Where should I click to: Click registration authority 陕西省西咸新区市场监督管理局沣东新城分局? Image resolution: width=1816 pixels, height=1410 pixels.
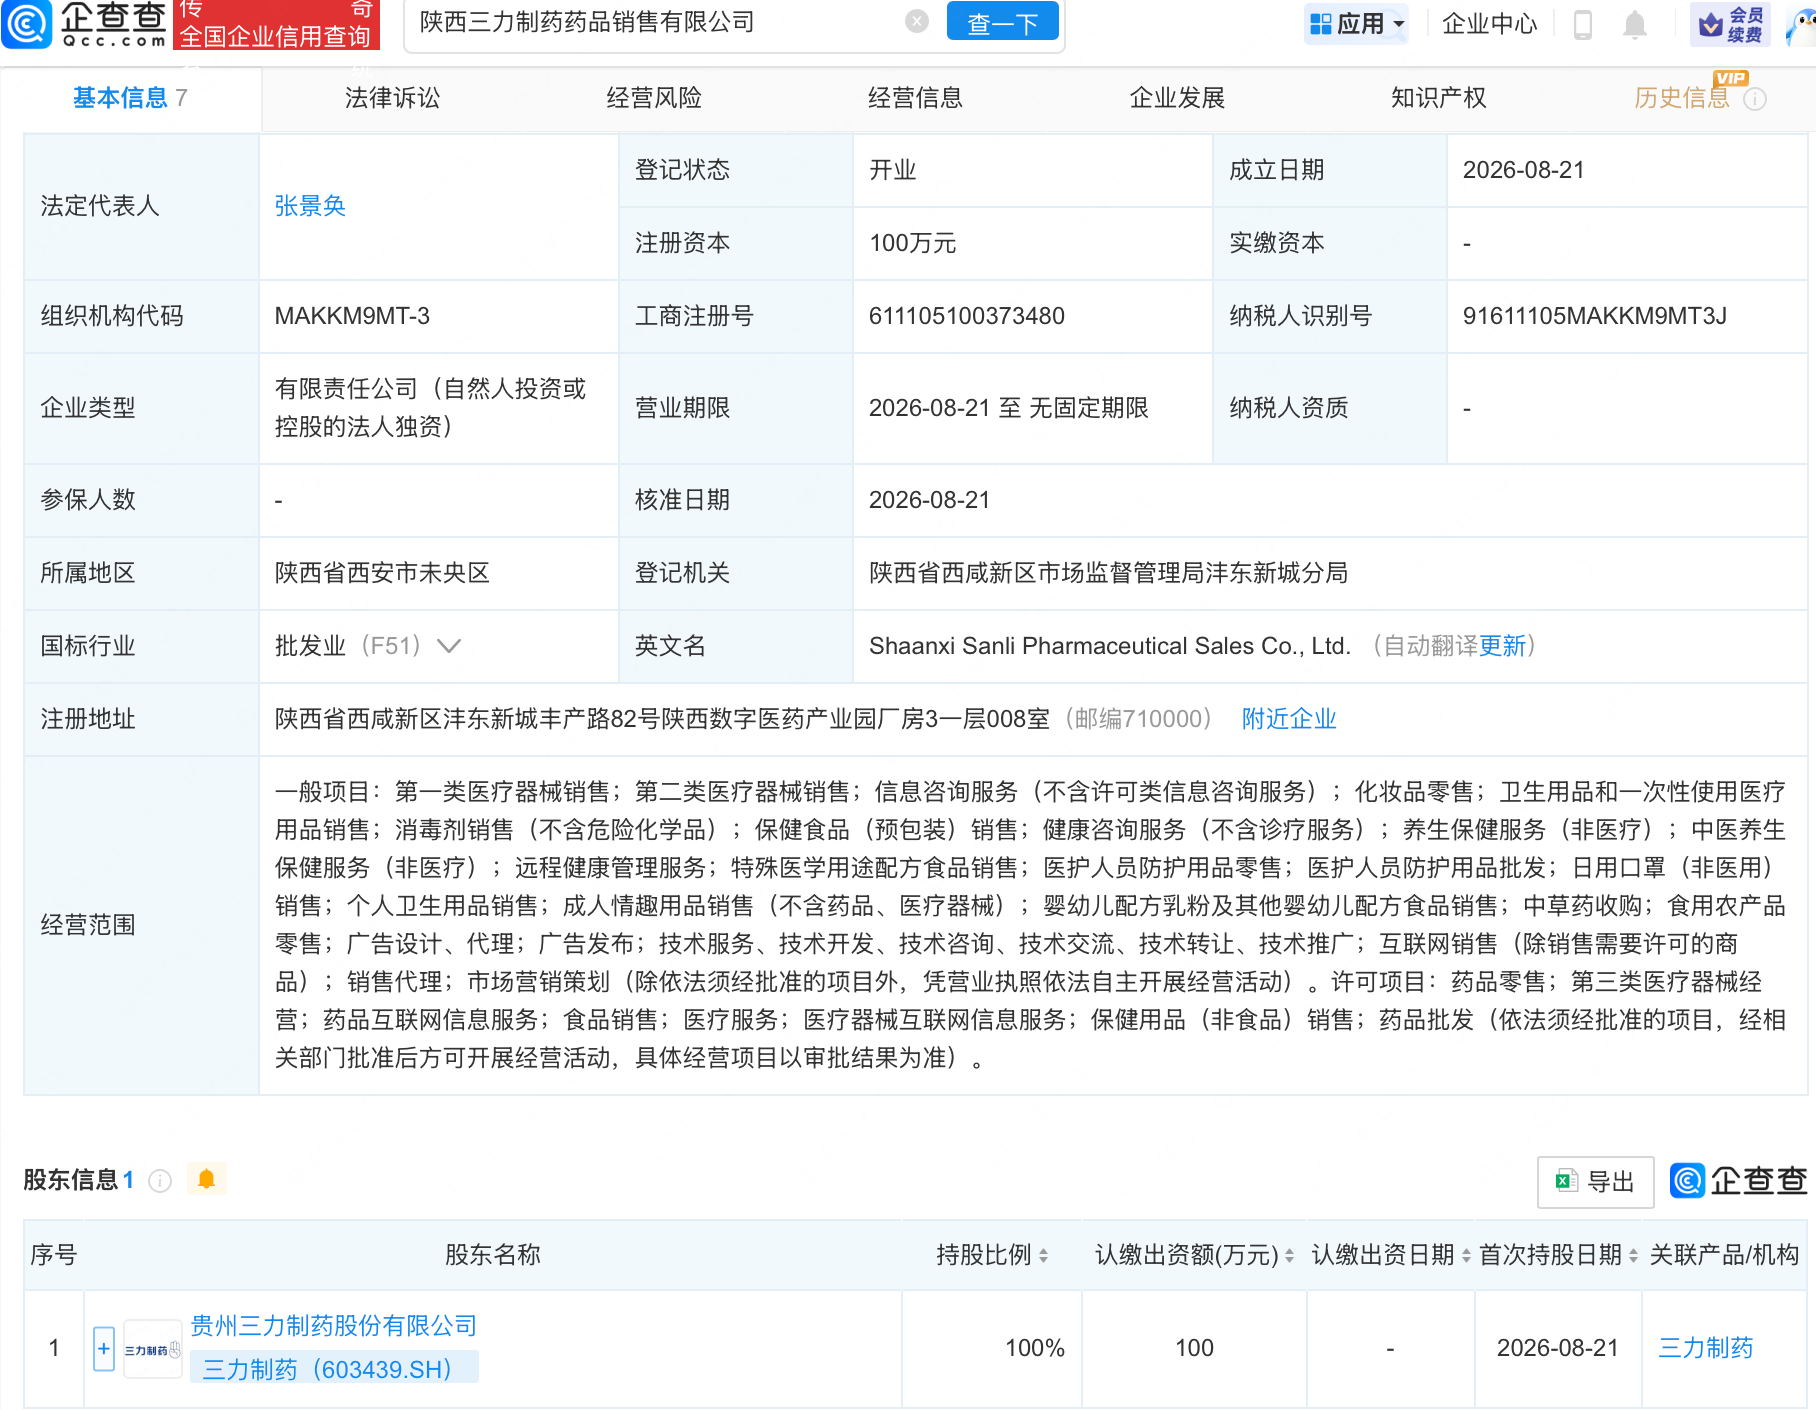pyautogui.click(x=1108, y=573)
